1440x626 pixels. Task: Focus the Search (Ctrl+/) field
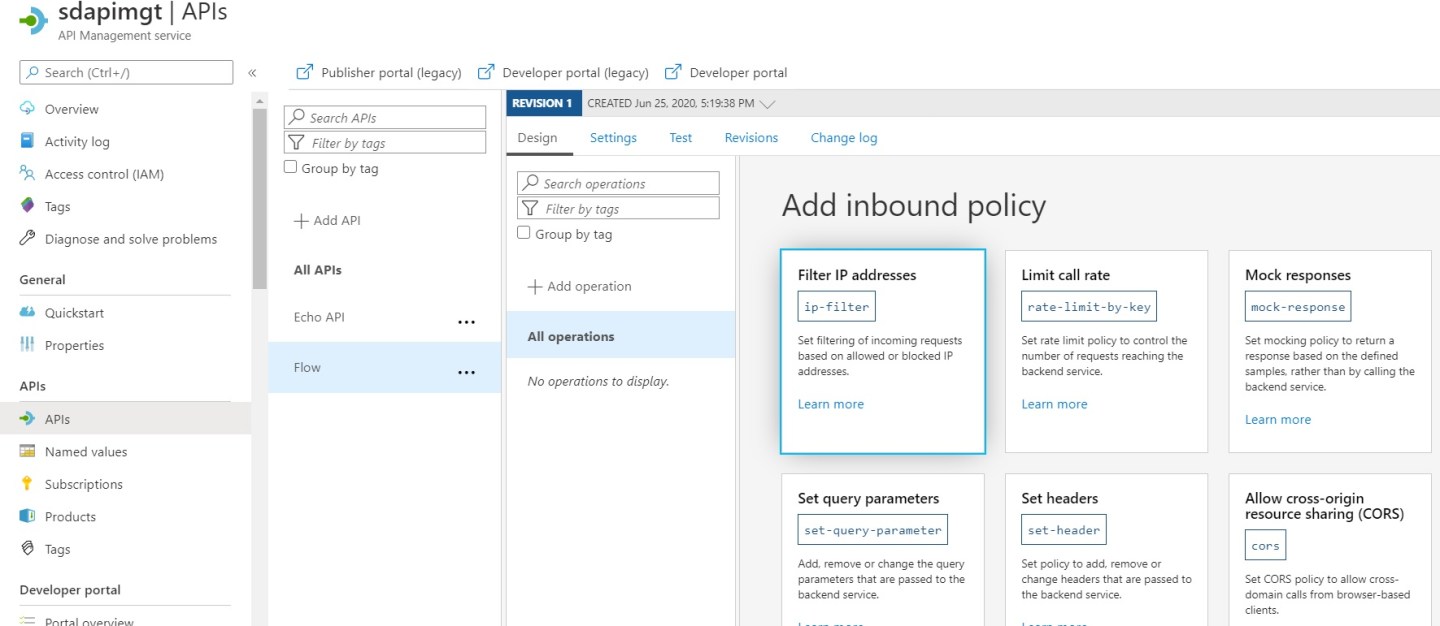[126, 72]
